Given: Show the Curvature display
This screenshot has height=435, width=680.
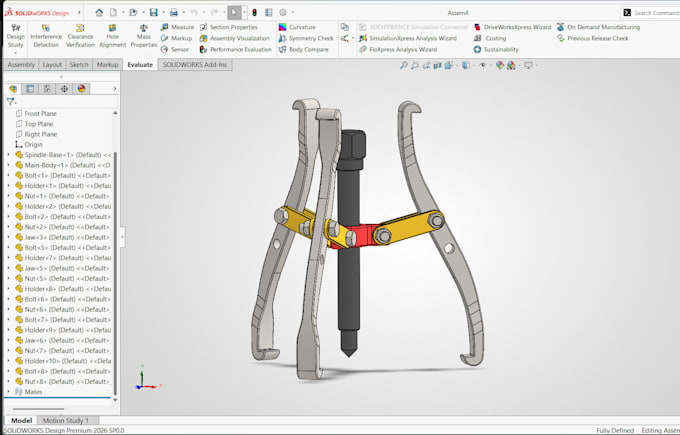Looking at the screenshot, I should pos(297,27).
